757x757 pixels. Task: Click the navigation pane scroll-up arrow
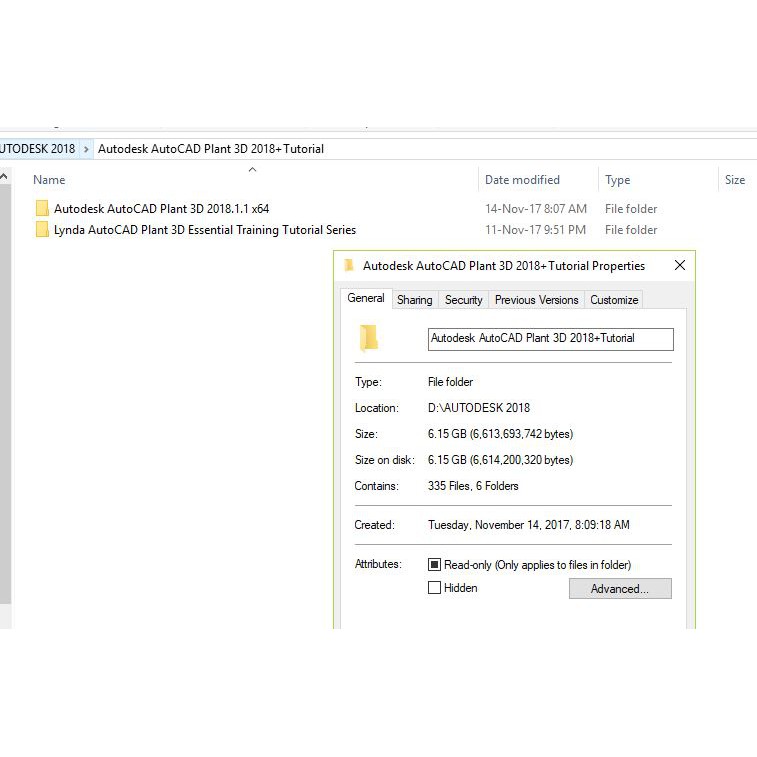pos(4,177)
